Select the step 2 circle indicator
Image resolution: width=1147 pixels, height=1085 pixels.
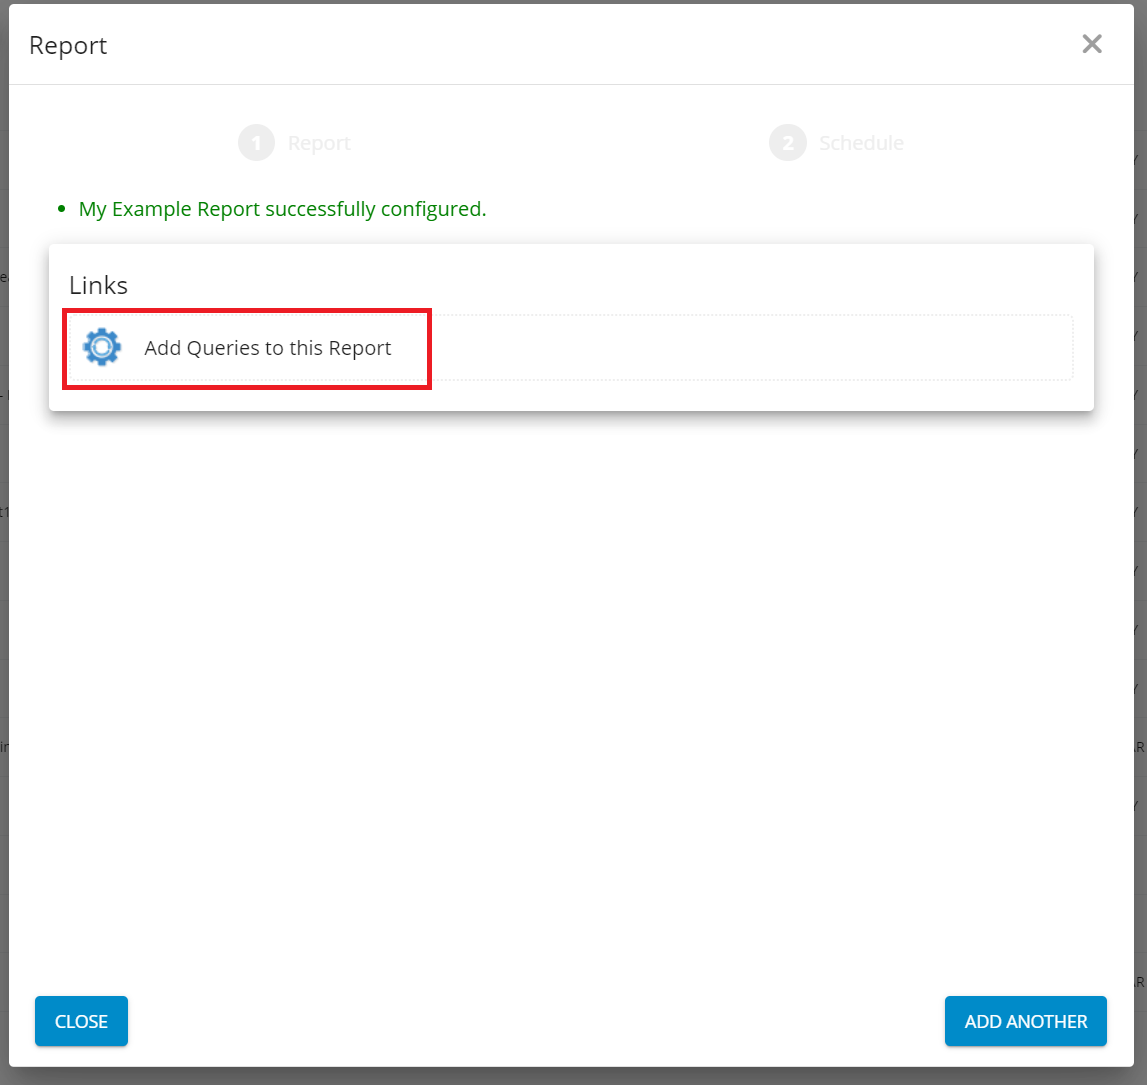point(787,143)
